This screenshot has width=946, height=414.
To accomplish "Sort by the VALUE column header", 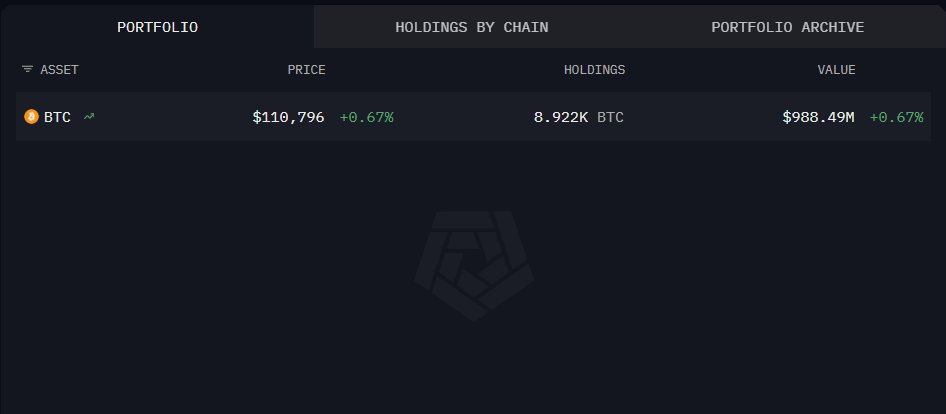I will tap(836, 70).
